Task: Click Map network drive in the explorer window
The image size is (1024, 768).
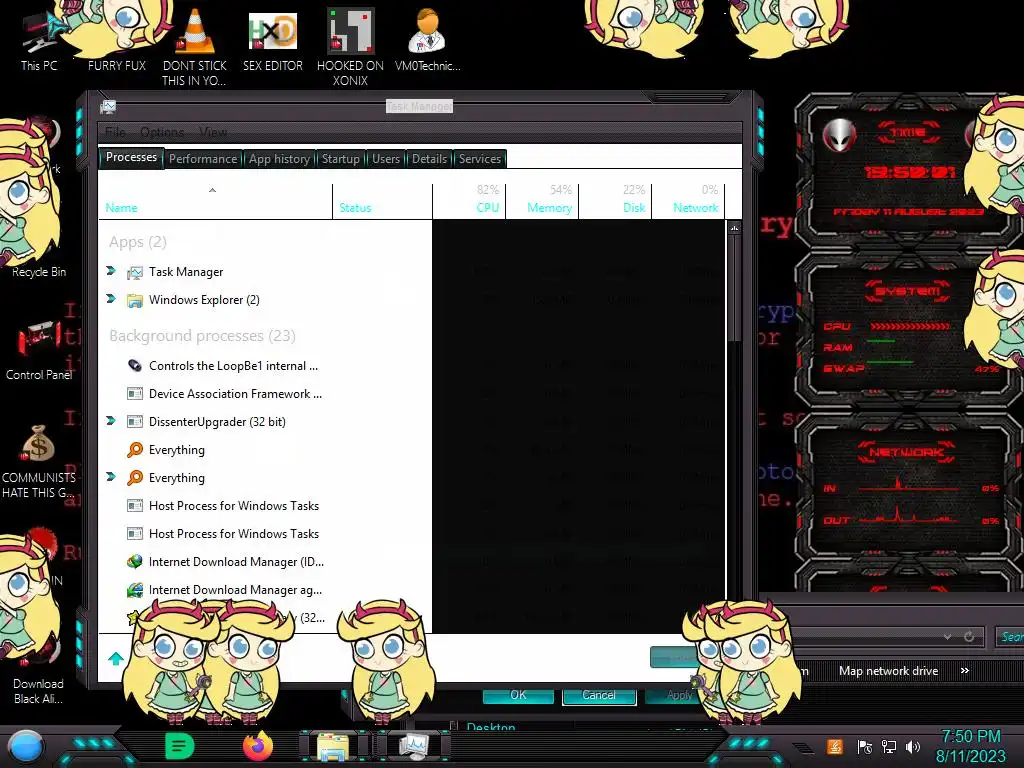Action: tap(888, 671)
